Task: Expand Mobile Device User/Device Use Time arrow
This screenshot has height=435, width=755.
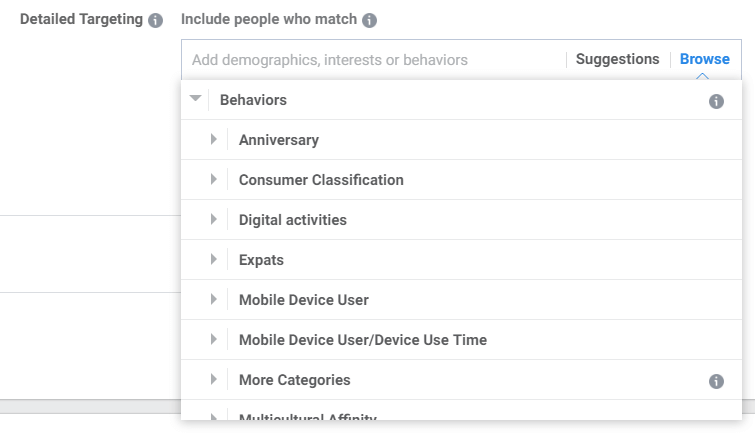Action: tap(214, 339)
